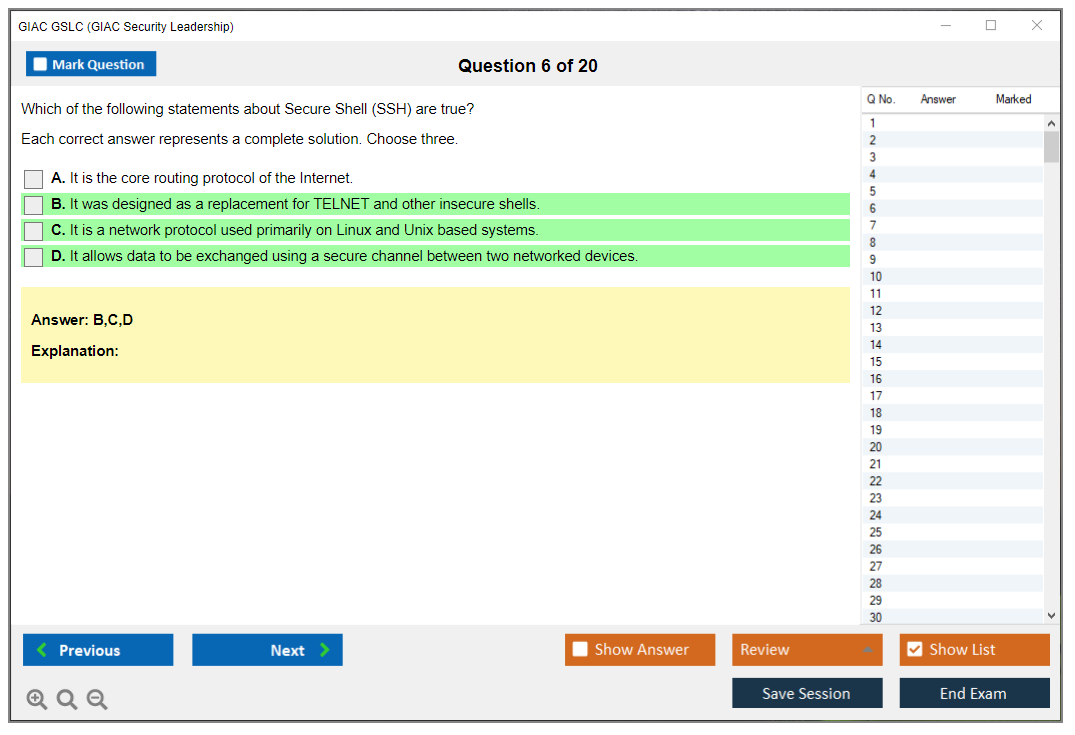Click the zoom out magnifier icon
Viewport: 1075px width, 735px height.
click(x=97, y=700)
